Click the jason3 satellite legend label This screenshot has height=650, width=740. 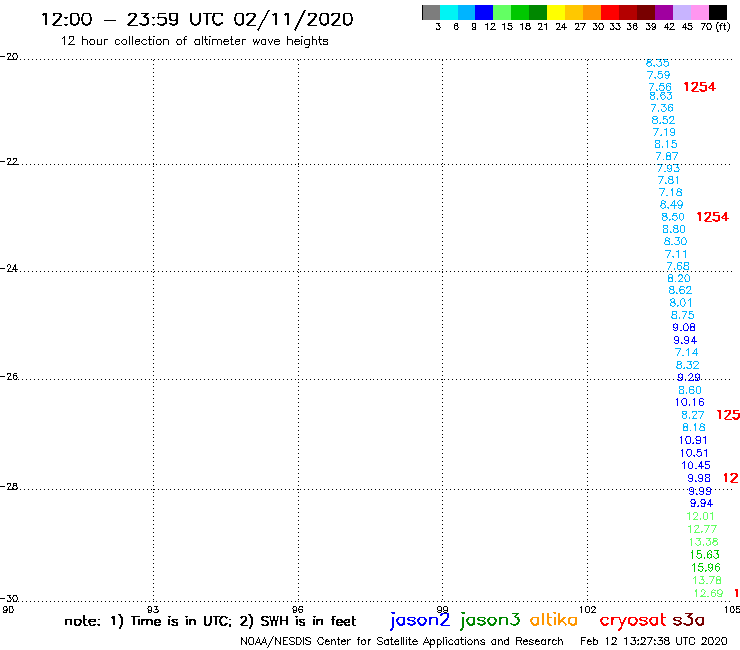[x=490, y=620]
